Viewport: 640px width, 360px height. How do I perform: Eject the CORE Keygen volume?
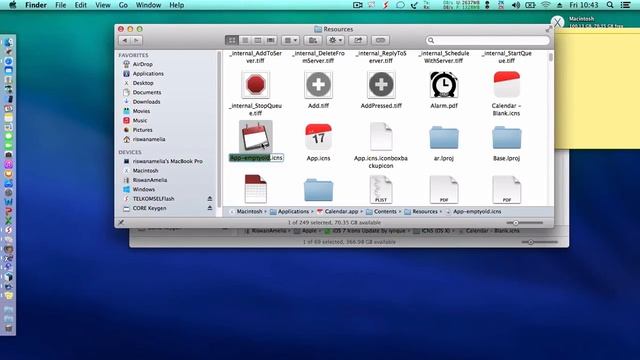coord(210,208)
